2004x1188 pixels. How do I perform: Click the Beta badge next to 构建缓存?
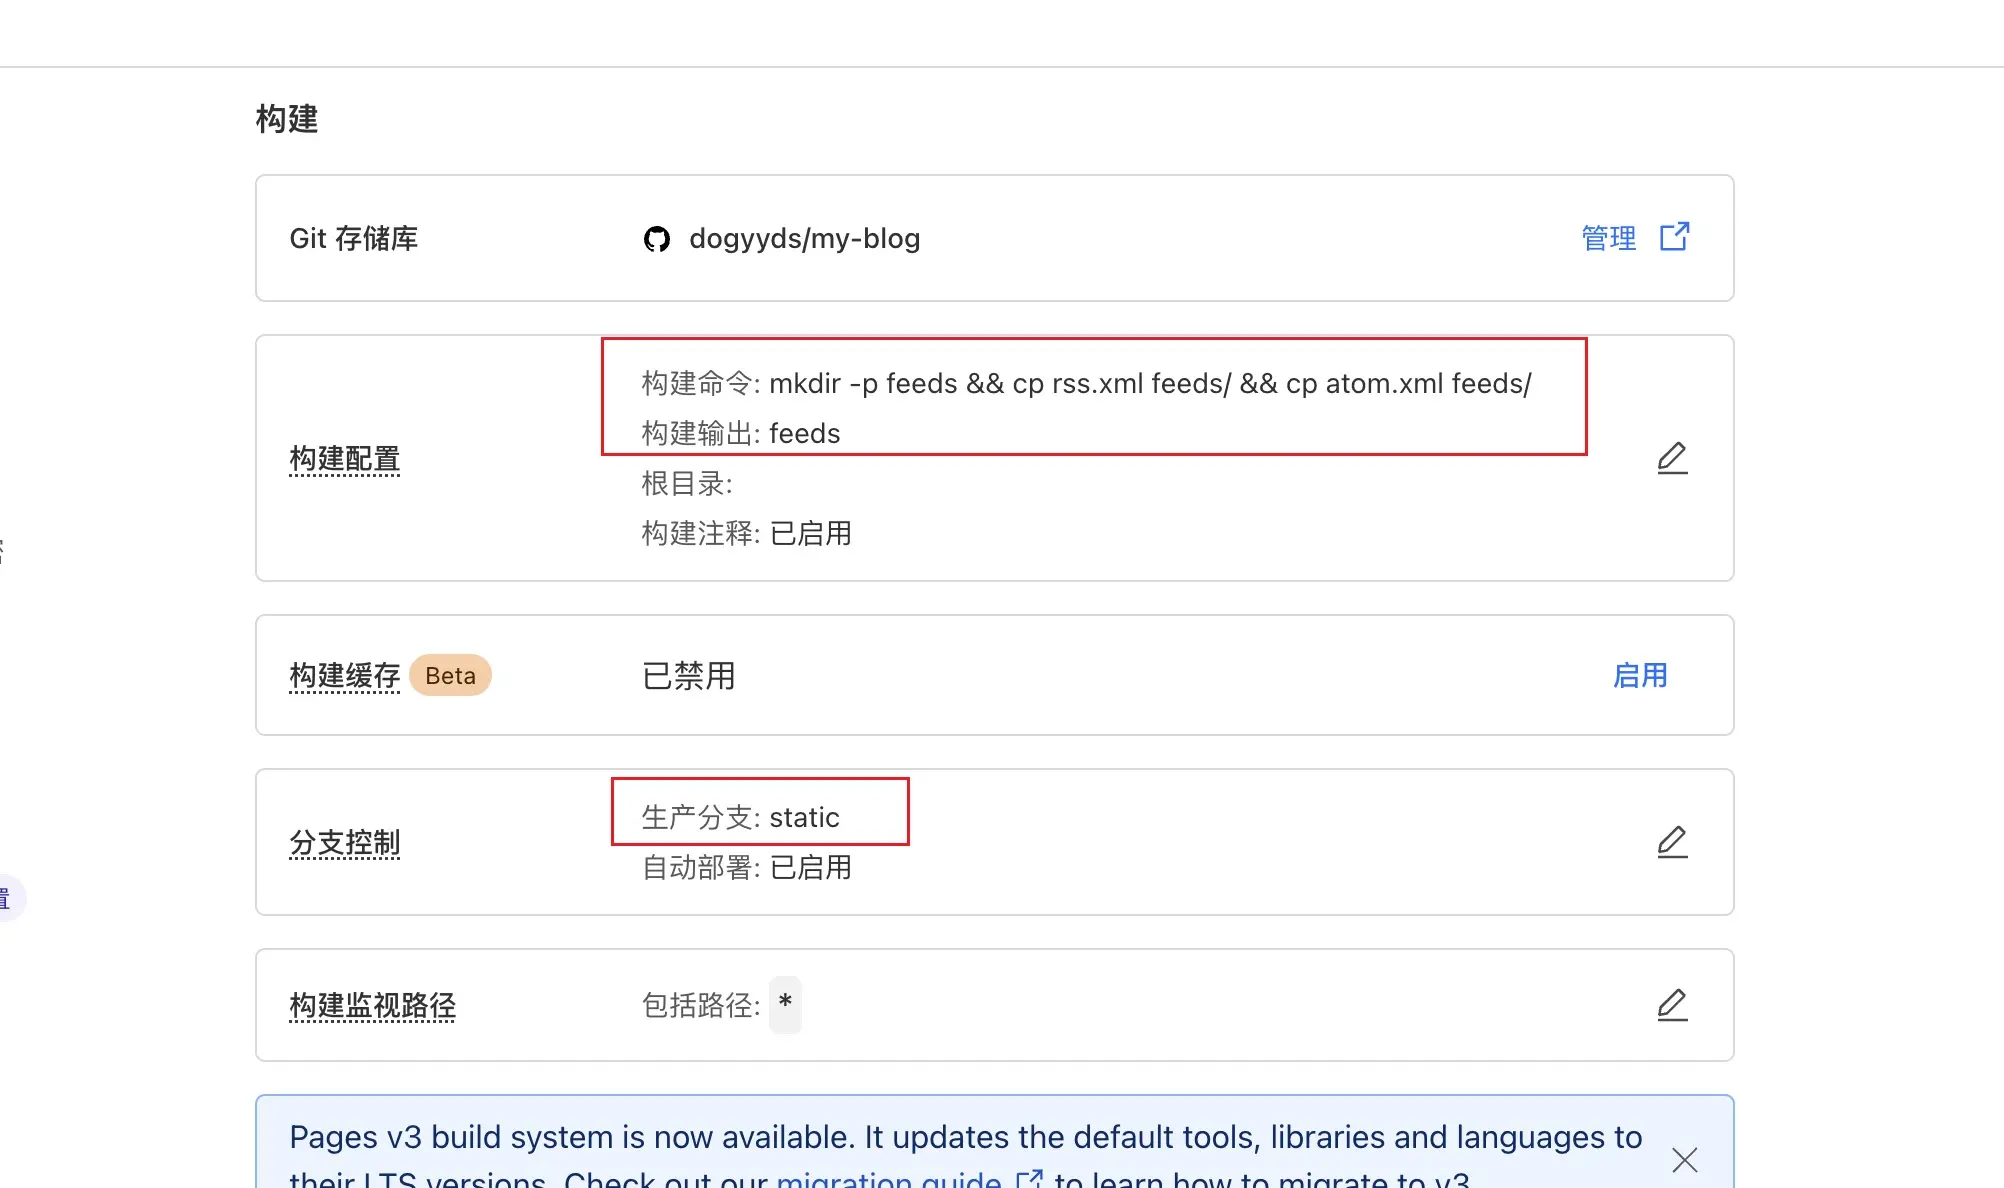[x=450, y=675]
